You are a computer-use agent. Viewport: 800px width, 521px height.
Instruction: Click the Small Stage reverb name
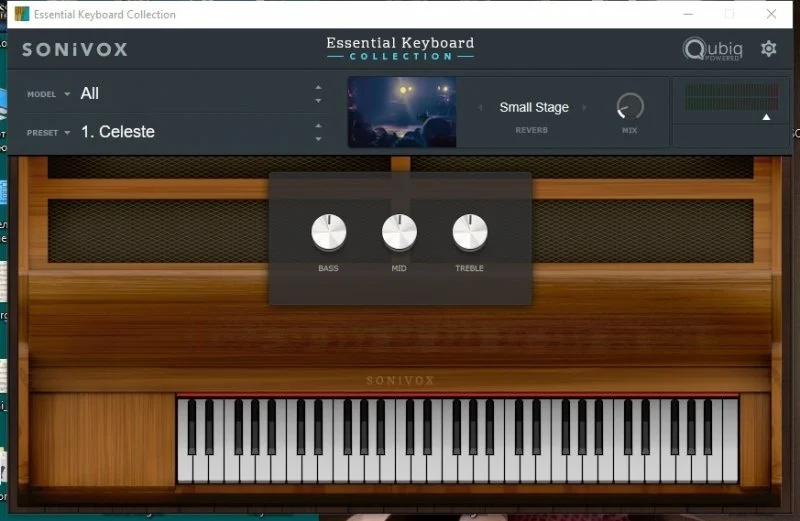[x=534, y=108]
